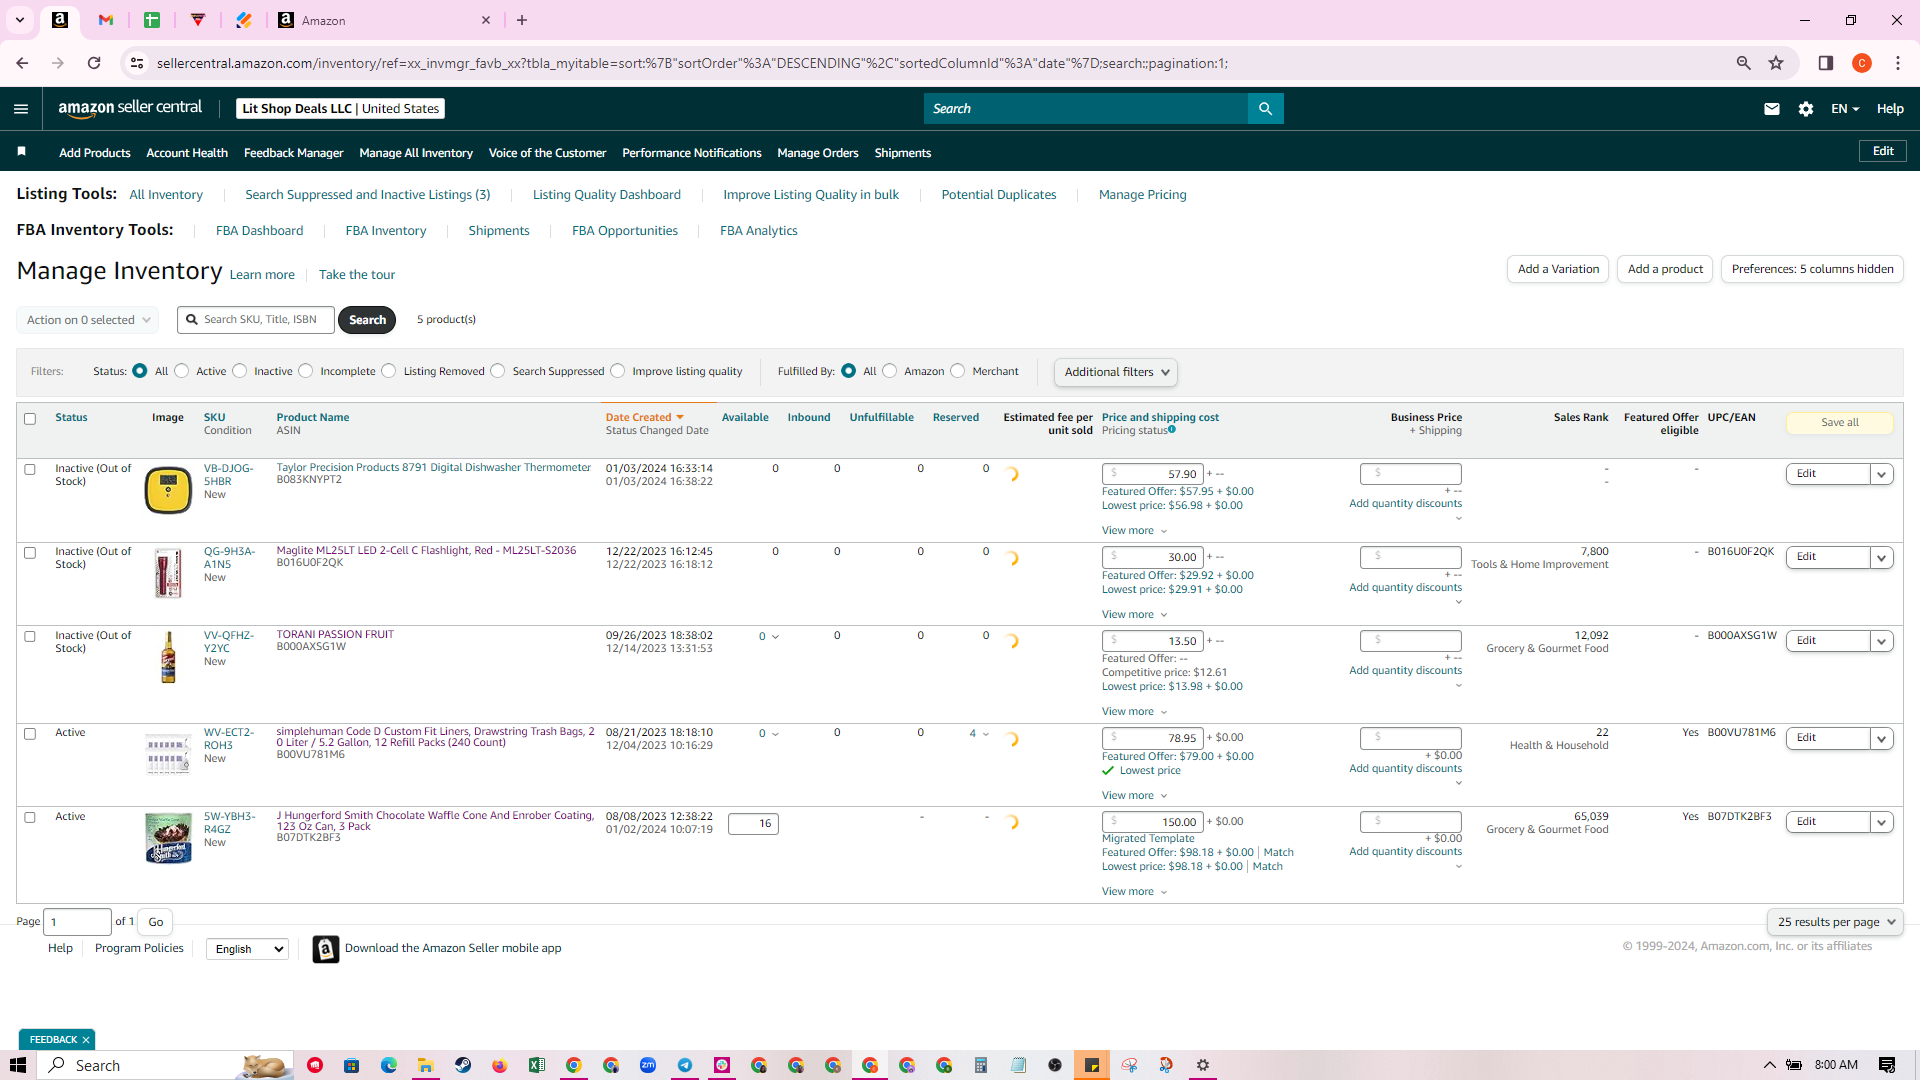The image size is (1920, 1080).
Task: Click the Hungerford Smith product thumbnail
Action: [x=168, y=838]
